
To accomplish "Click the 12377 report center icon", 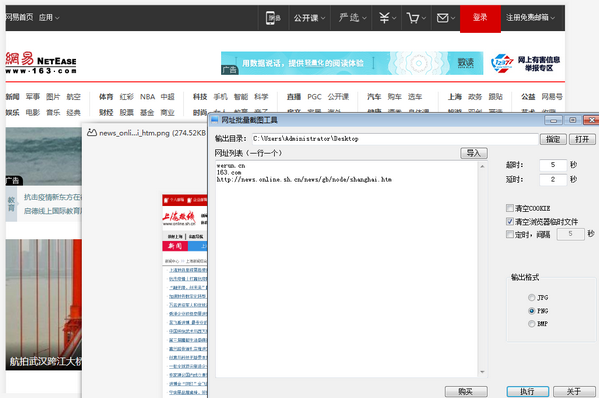I will (x=502, y=63).
